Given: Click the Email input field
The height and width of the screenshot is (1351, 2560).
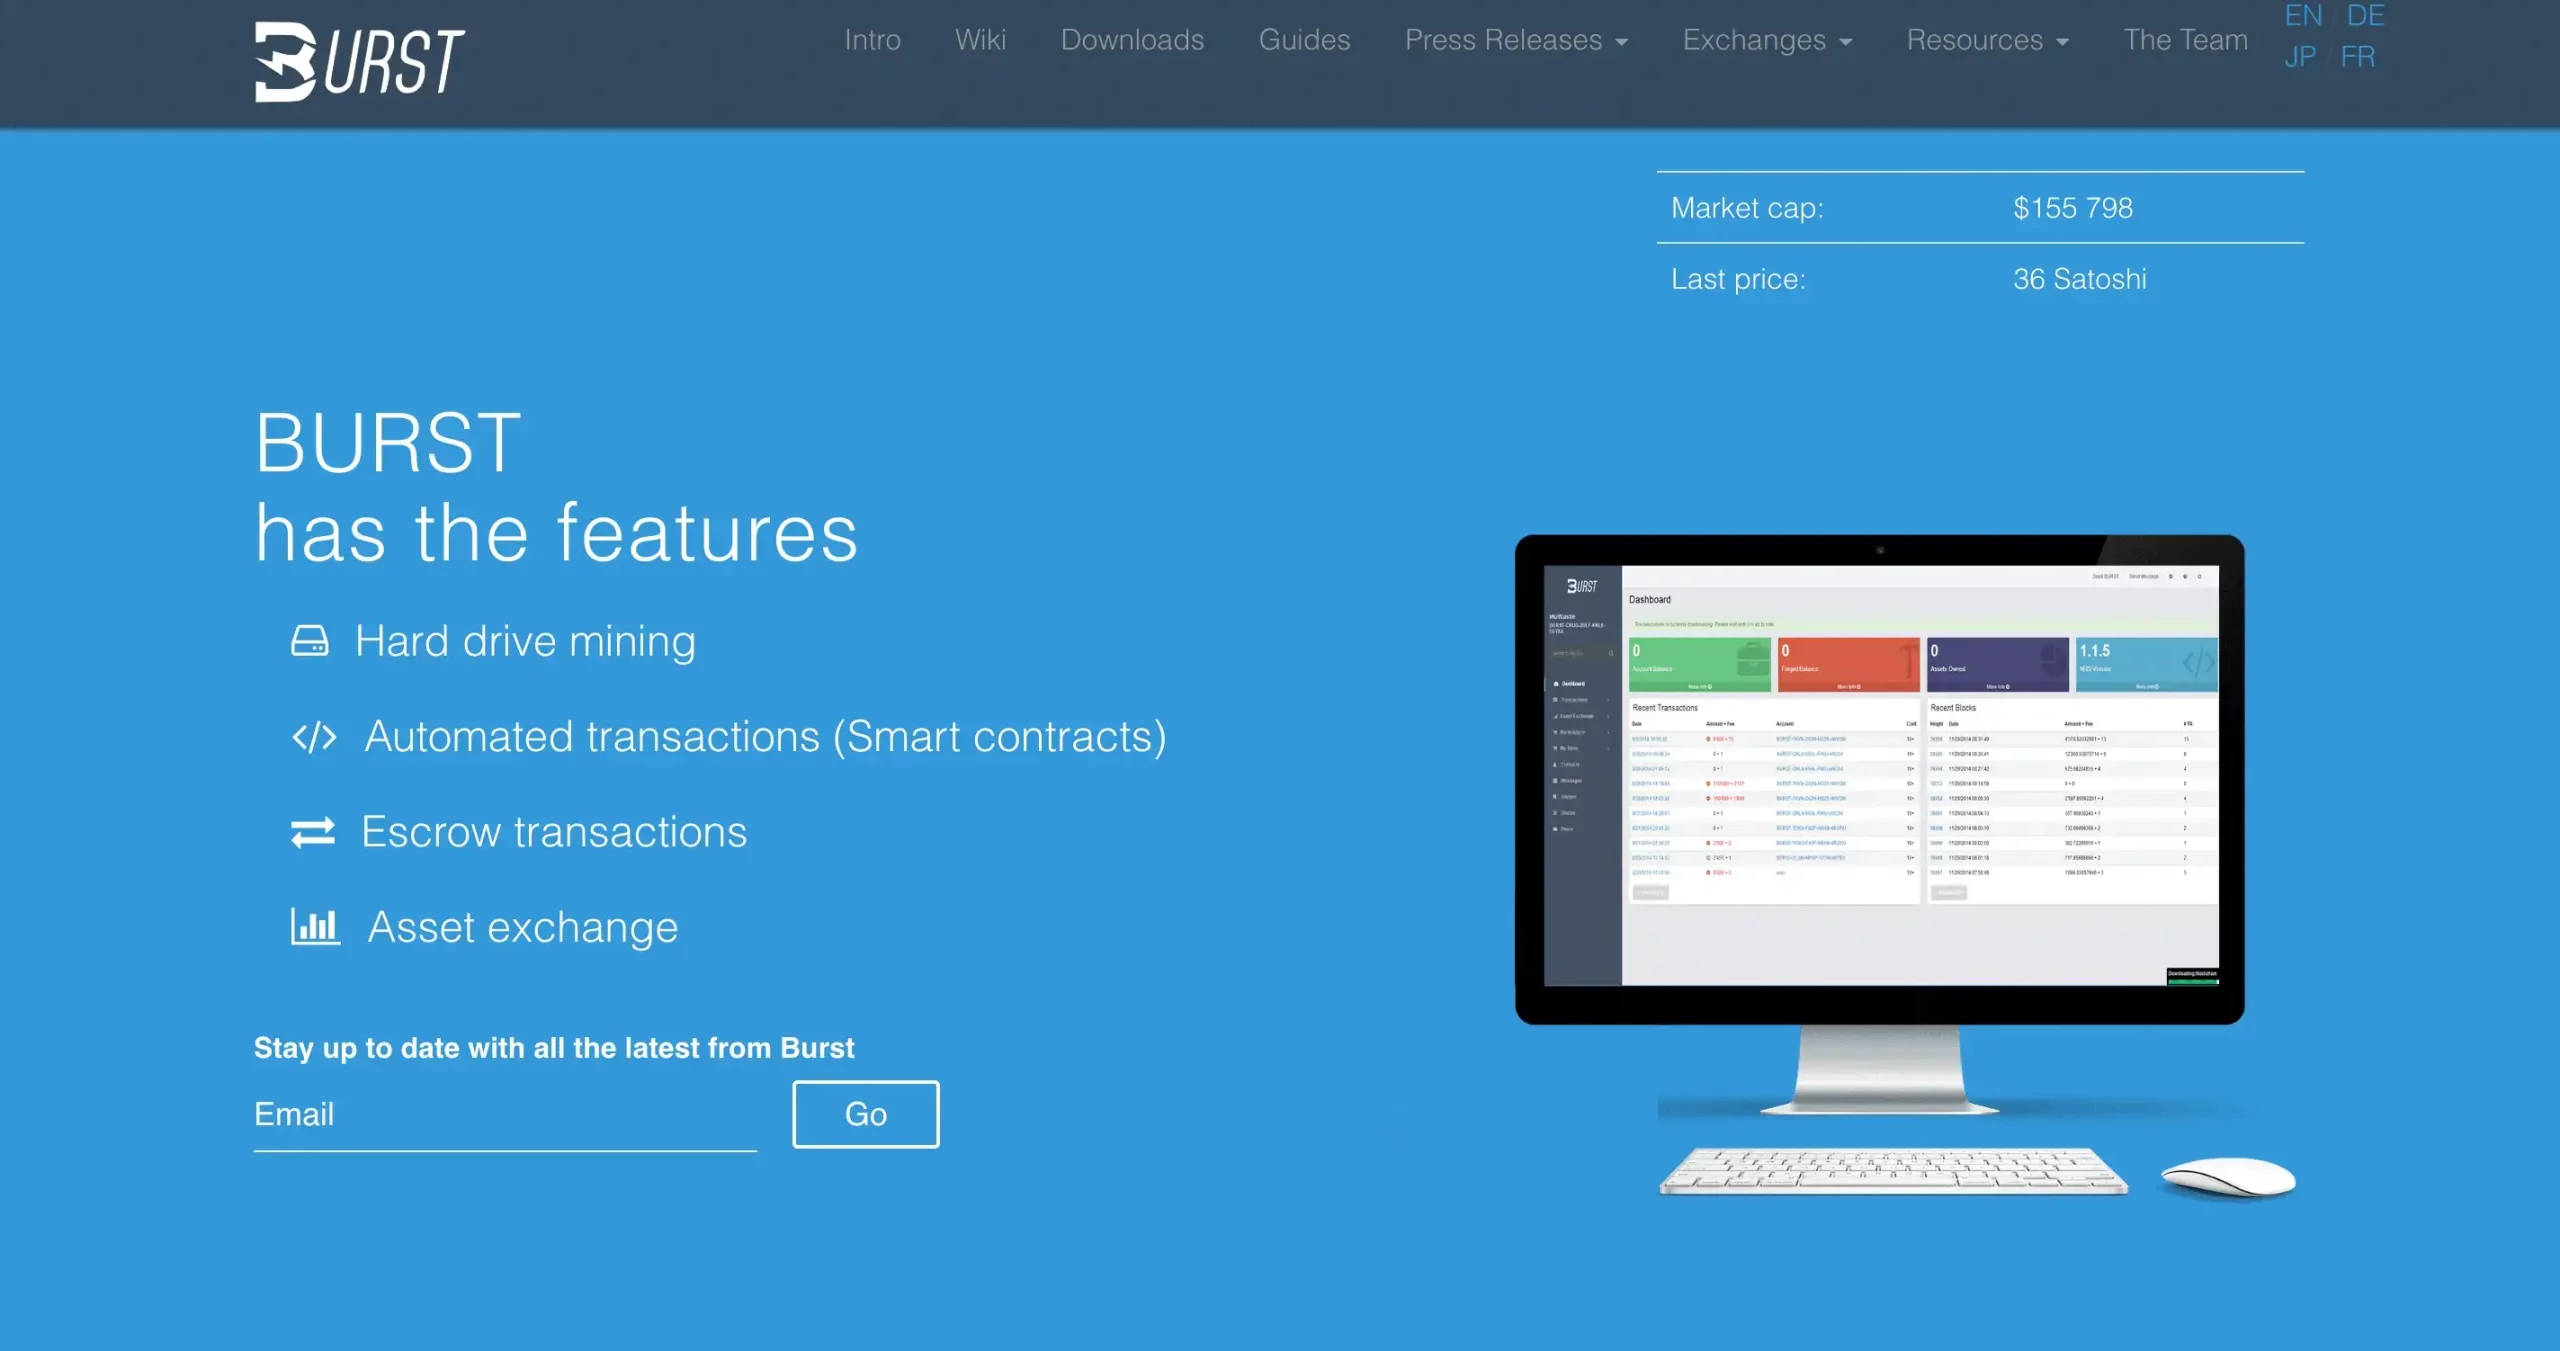Looking at the screenshot, I should coord(503,1114).
